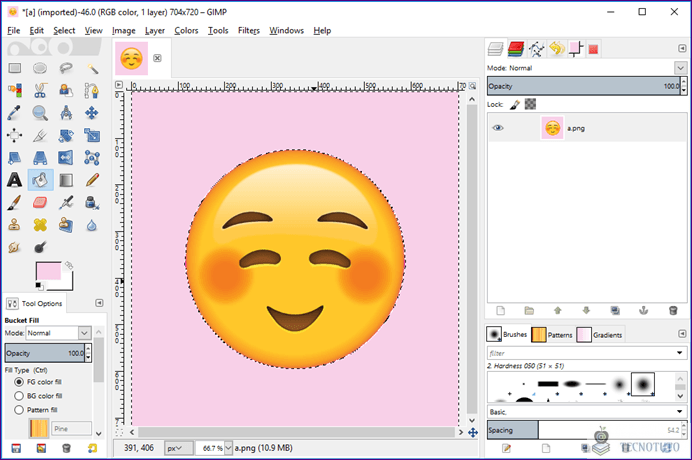Screen dimensions: 692x460
Task: Switch to the Channels tab
Action: pos(516,49)
